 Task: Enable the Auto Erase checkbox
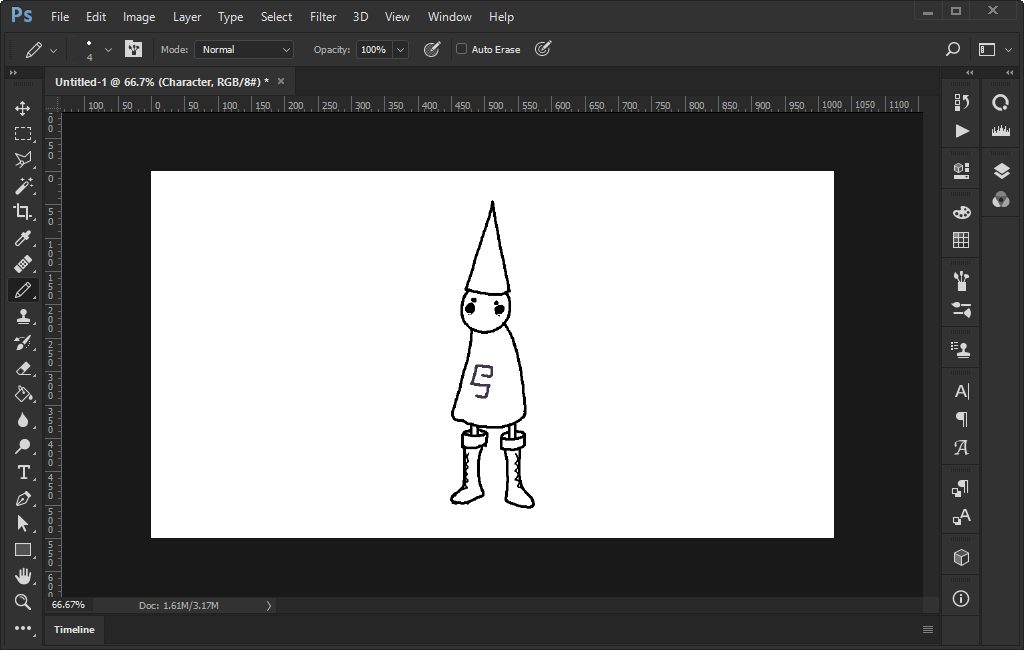pyautogui.click(x=461, y=49)
